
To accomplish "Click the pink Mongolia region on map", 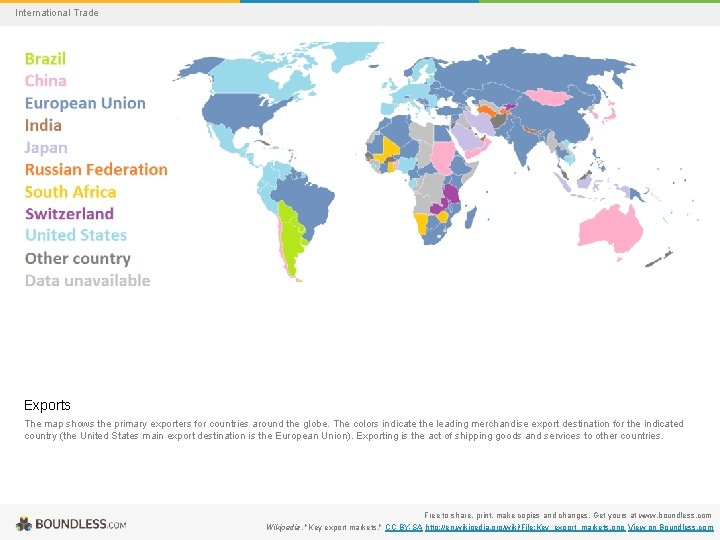I will pyautogui.click(x=548, y=96).
